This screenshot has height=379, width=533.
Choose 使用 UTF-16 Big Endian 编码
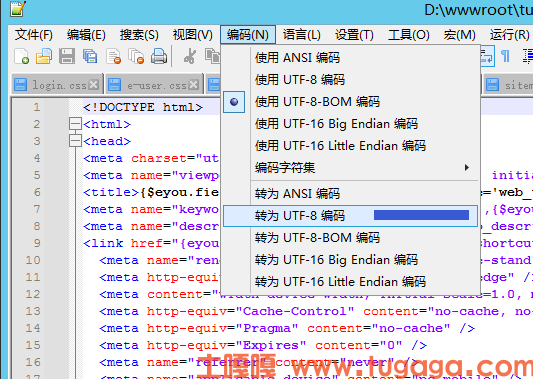tap(350, 124)
